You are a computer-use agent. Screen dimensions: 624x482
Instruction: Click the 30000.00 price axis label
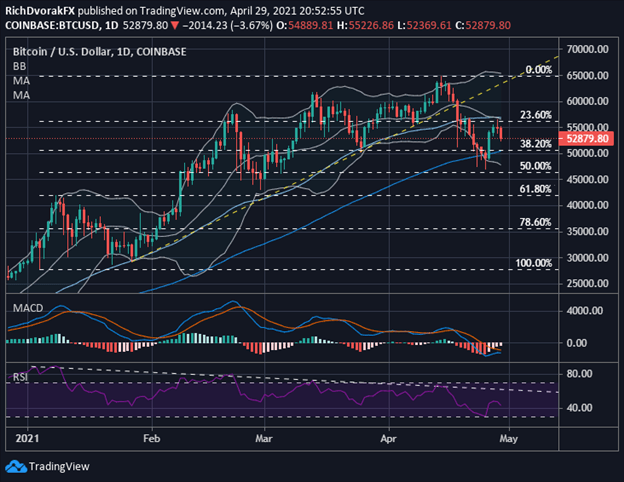pyautogui.click(x=587, y=258)
